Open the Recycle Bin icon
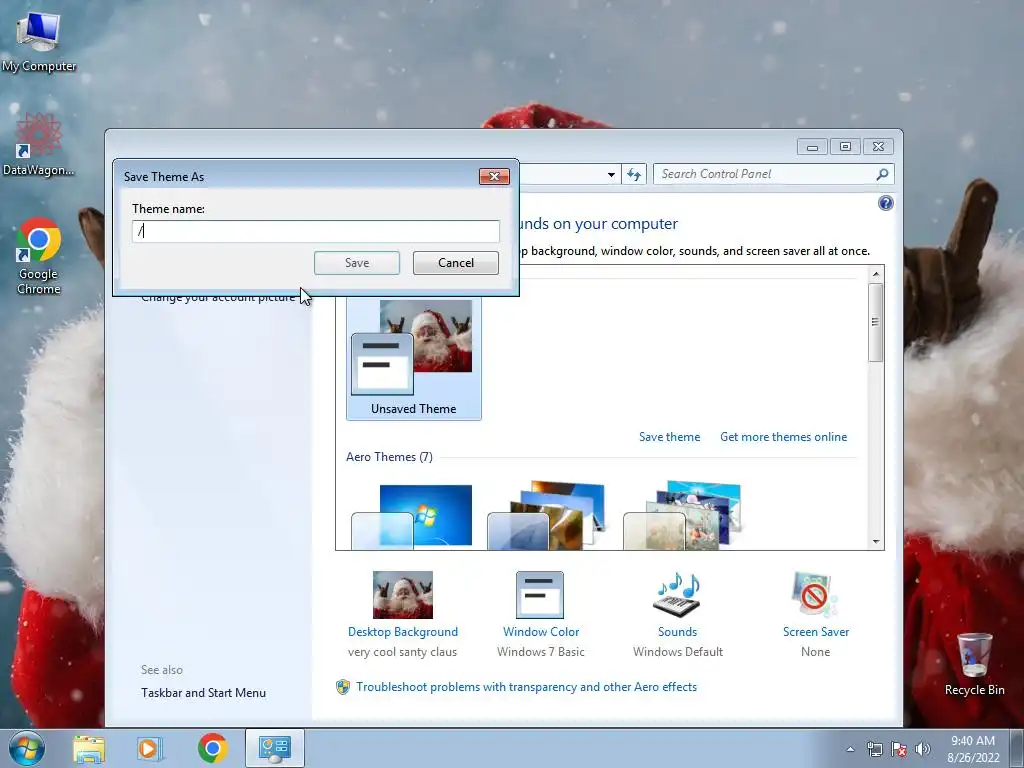Image resolution: width=1024 pixels, height=768 pixels. tap(974, 664)
